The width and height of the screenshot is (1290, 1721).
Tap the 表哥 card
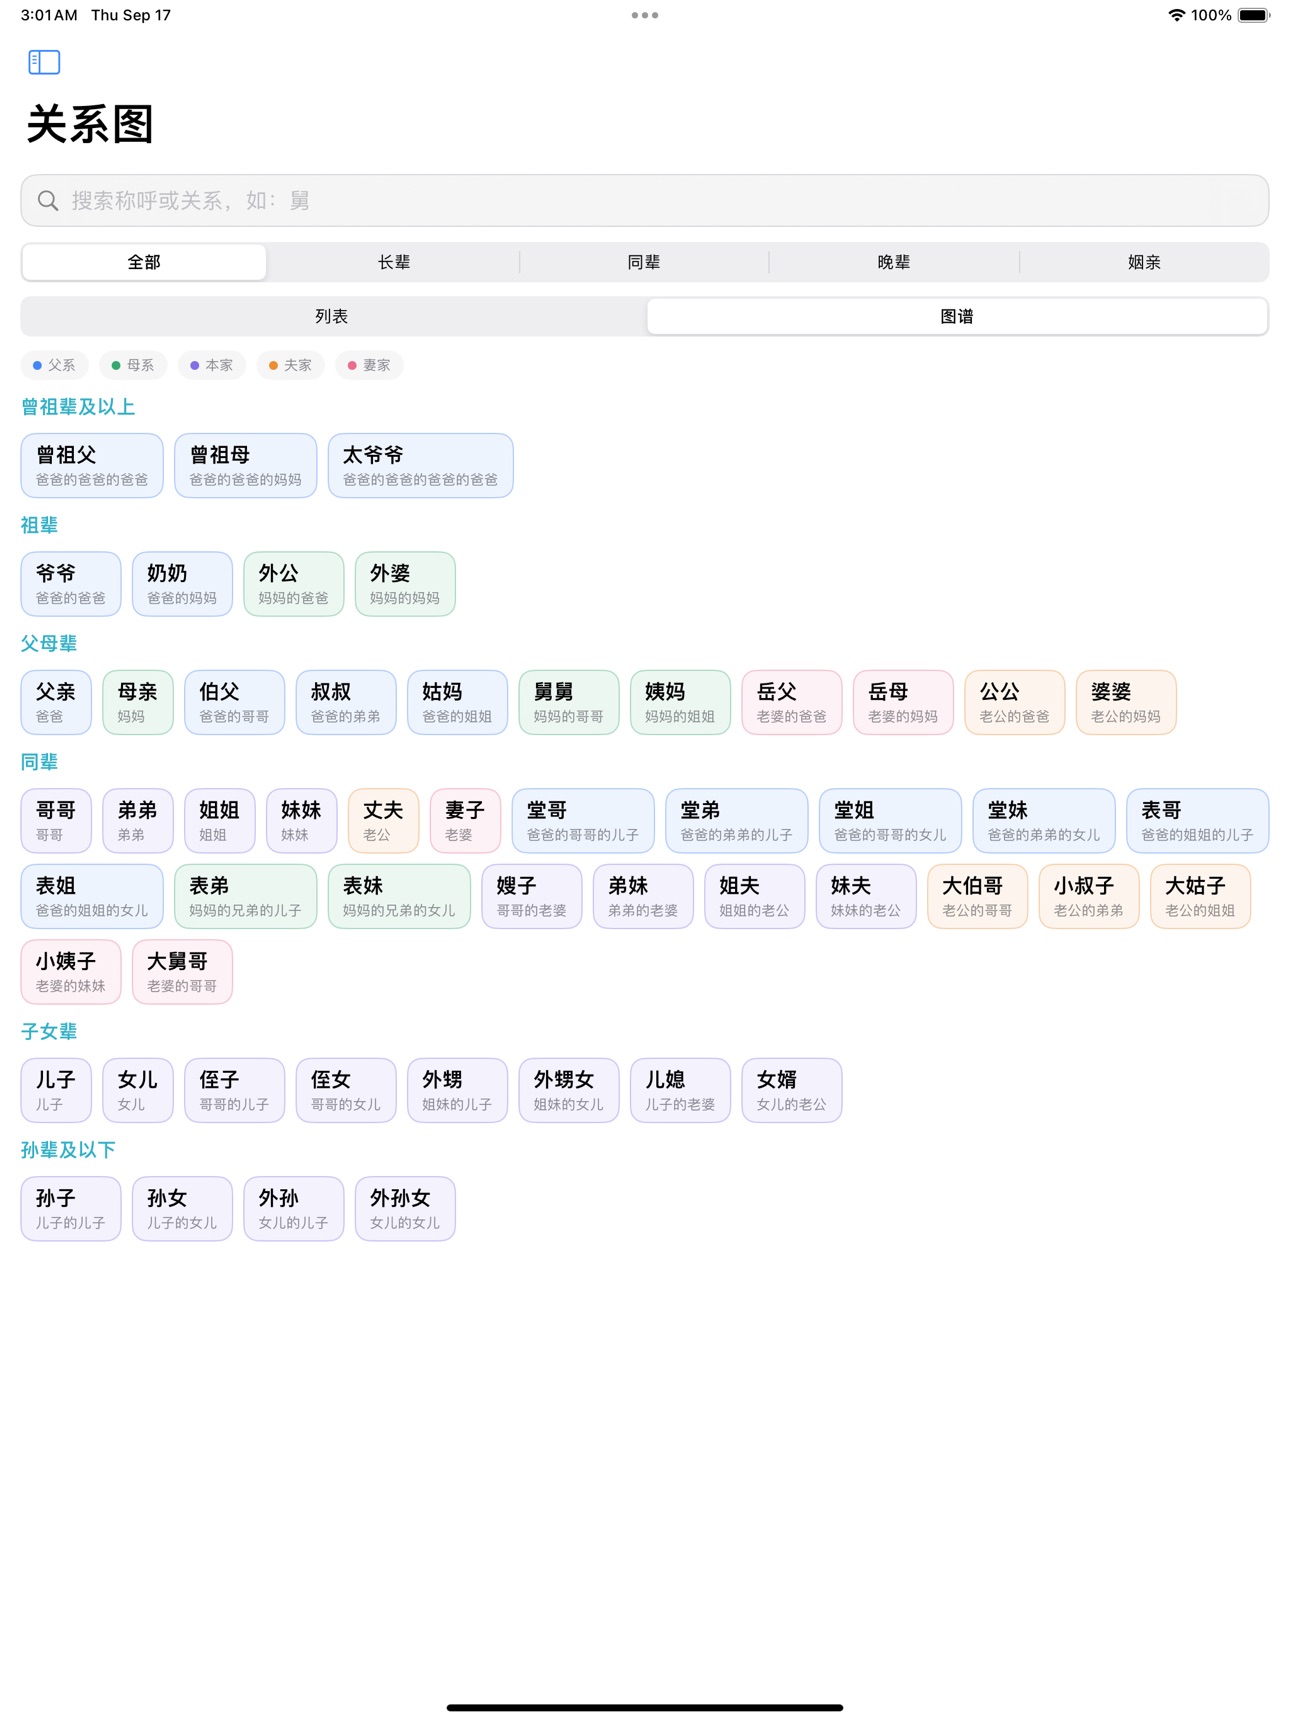tap(1198, 821)
